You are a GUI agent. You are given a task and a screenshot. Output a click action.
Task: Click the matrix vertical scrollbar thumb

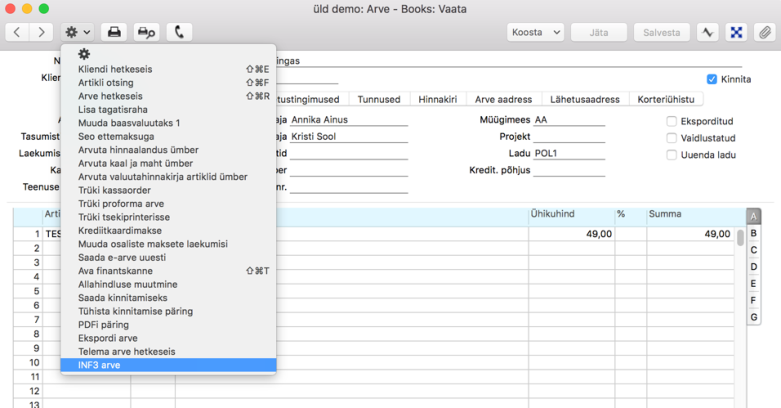point(740,237)
